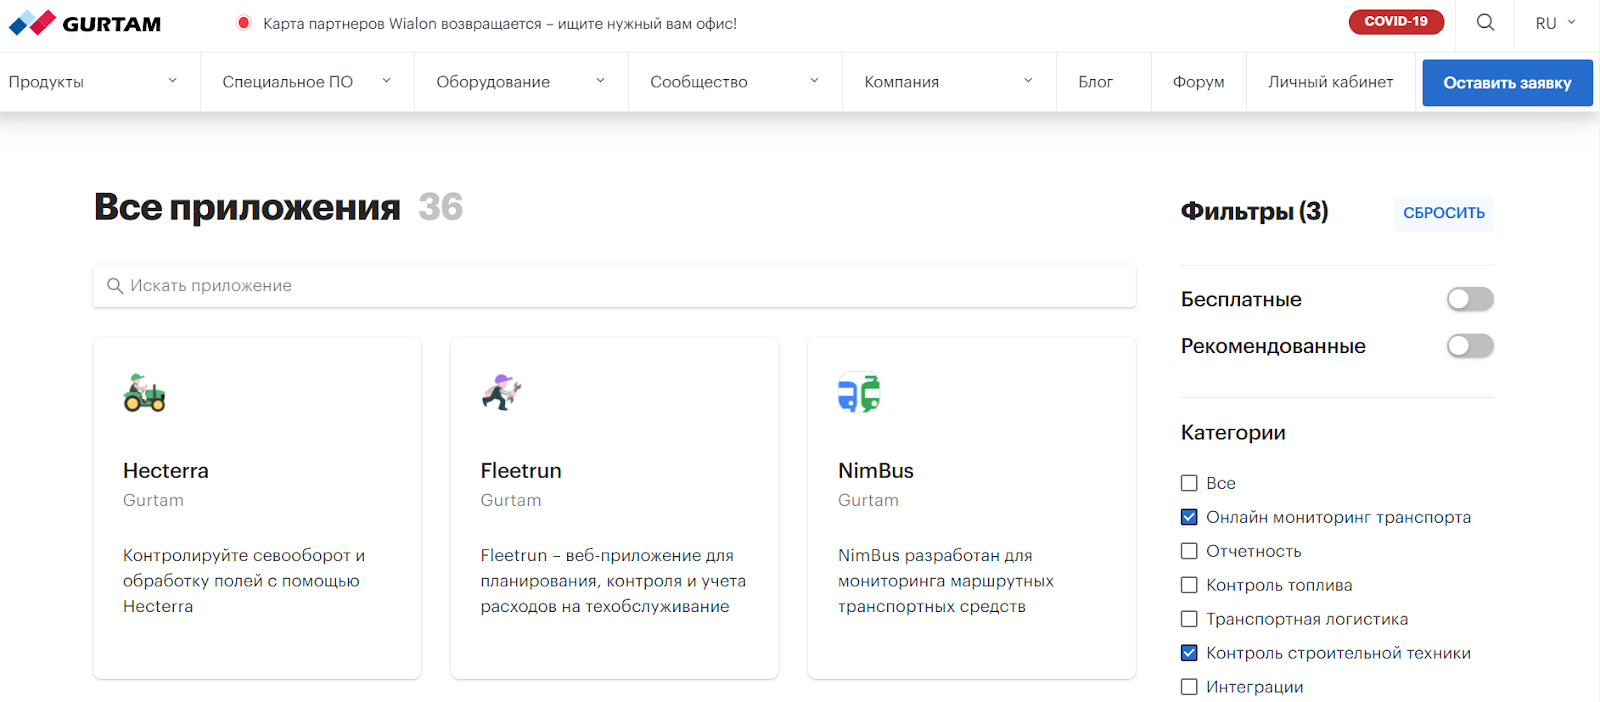Screen dimensions: 1600x702
Task: Reset filters with СБРОСИТЬ button
Action: [x=1443, y=213]
